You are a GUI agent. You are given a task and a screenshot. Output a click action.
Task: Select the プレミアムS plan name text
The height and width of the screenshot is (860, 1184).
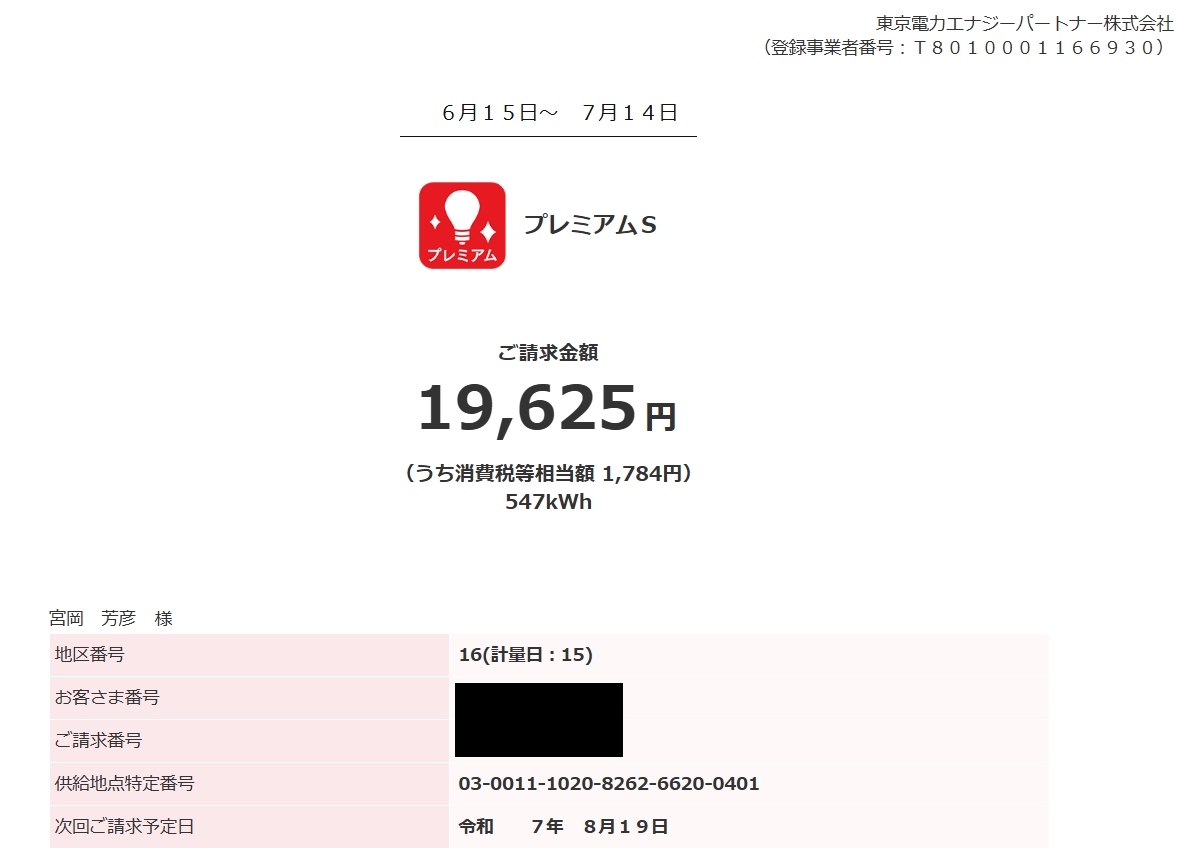(x=590, y=224)
